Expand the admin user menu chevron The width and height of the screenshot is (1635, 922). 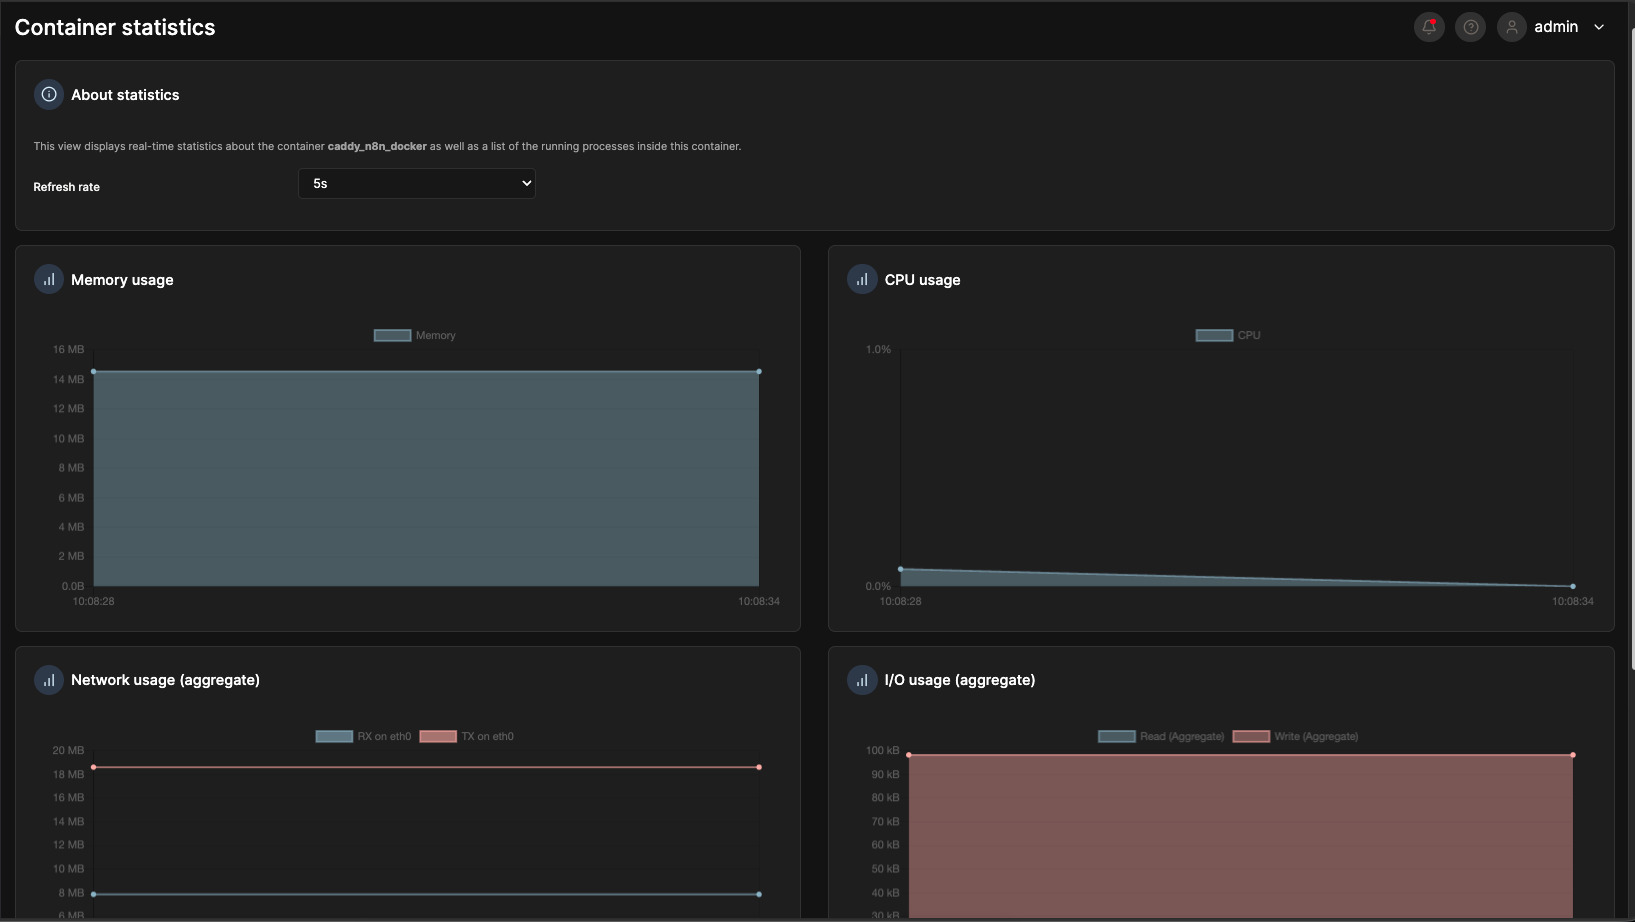(1599, 27)
